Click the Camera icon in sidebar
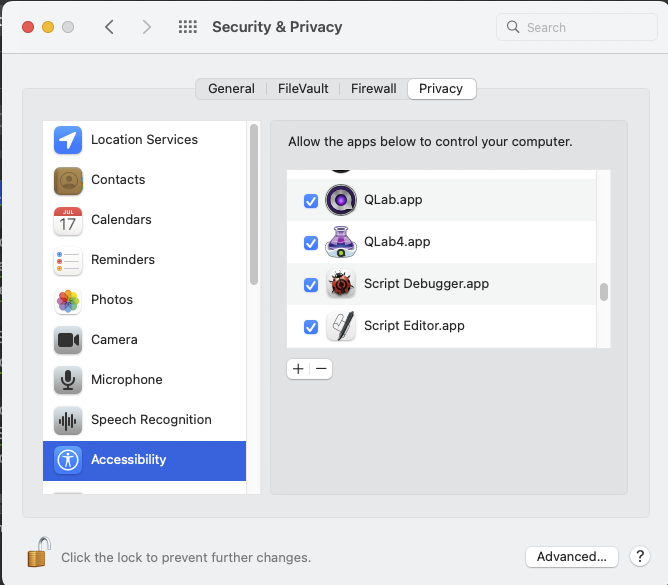 68,340
